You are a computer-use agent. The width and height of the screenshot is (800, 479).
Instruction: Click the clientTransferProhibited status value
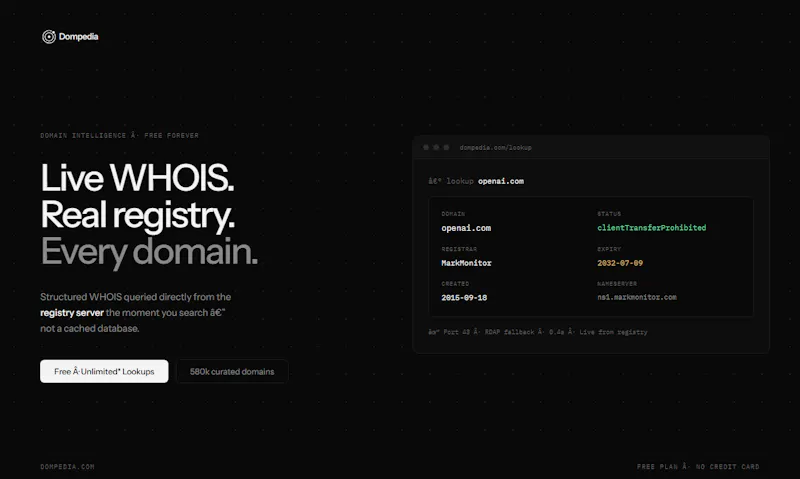[652, 228]
